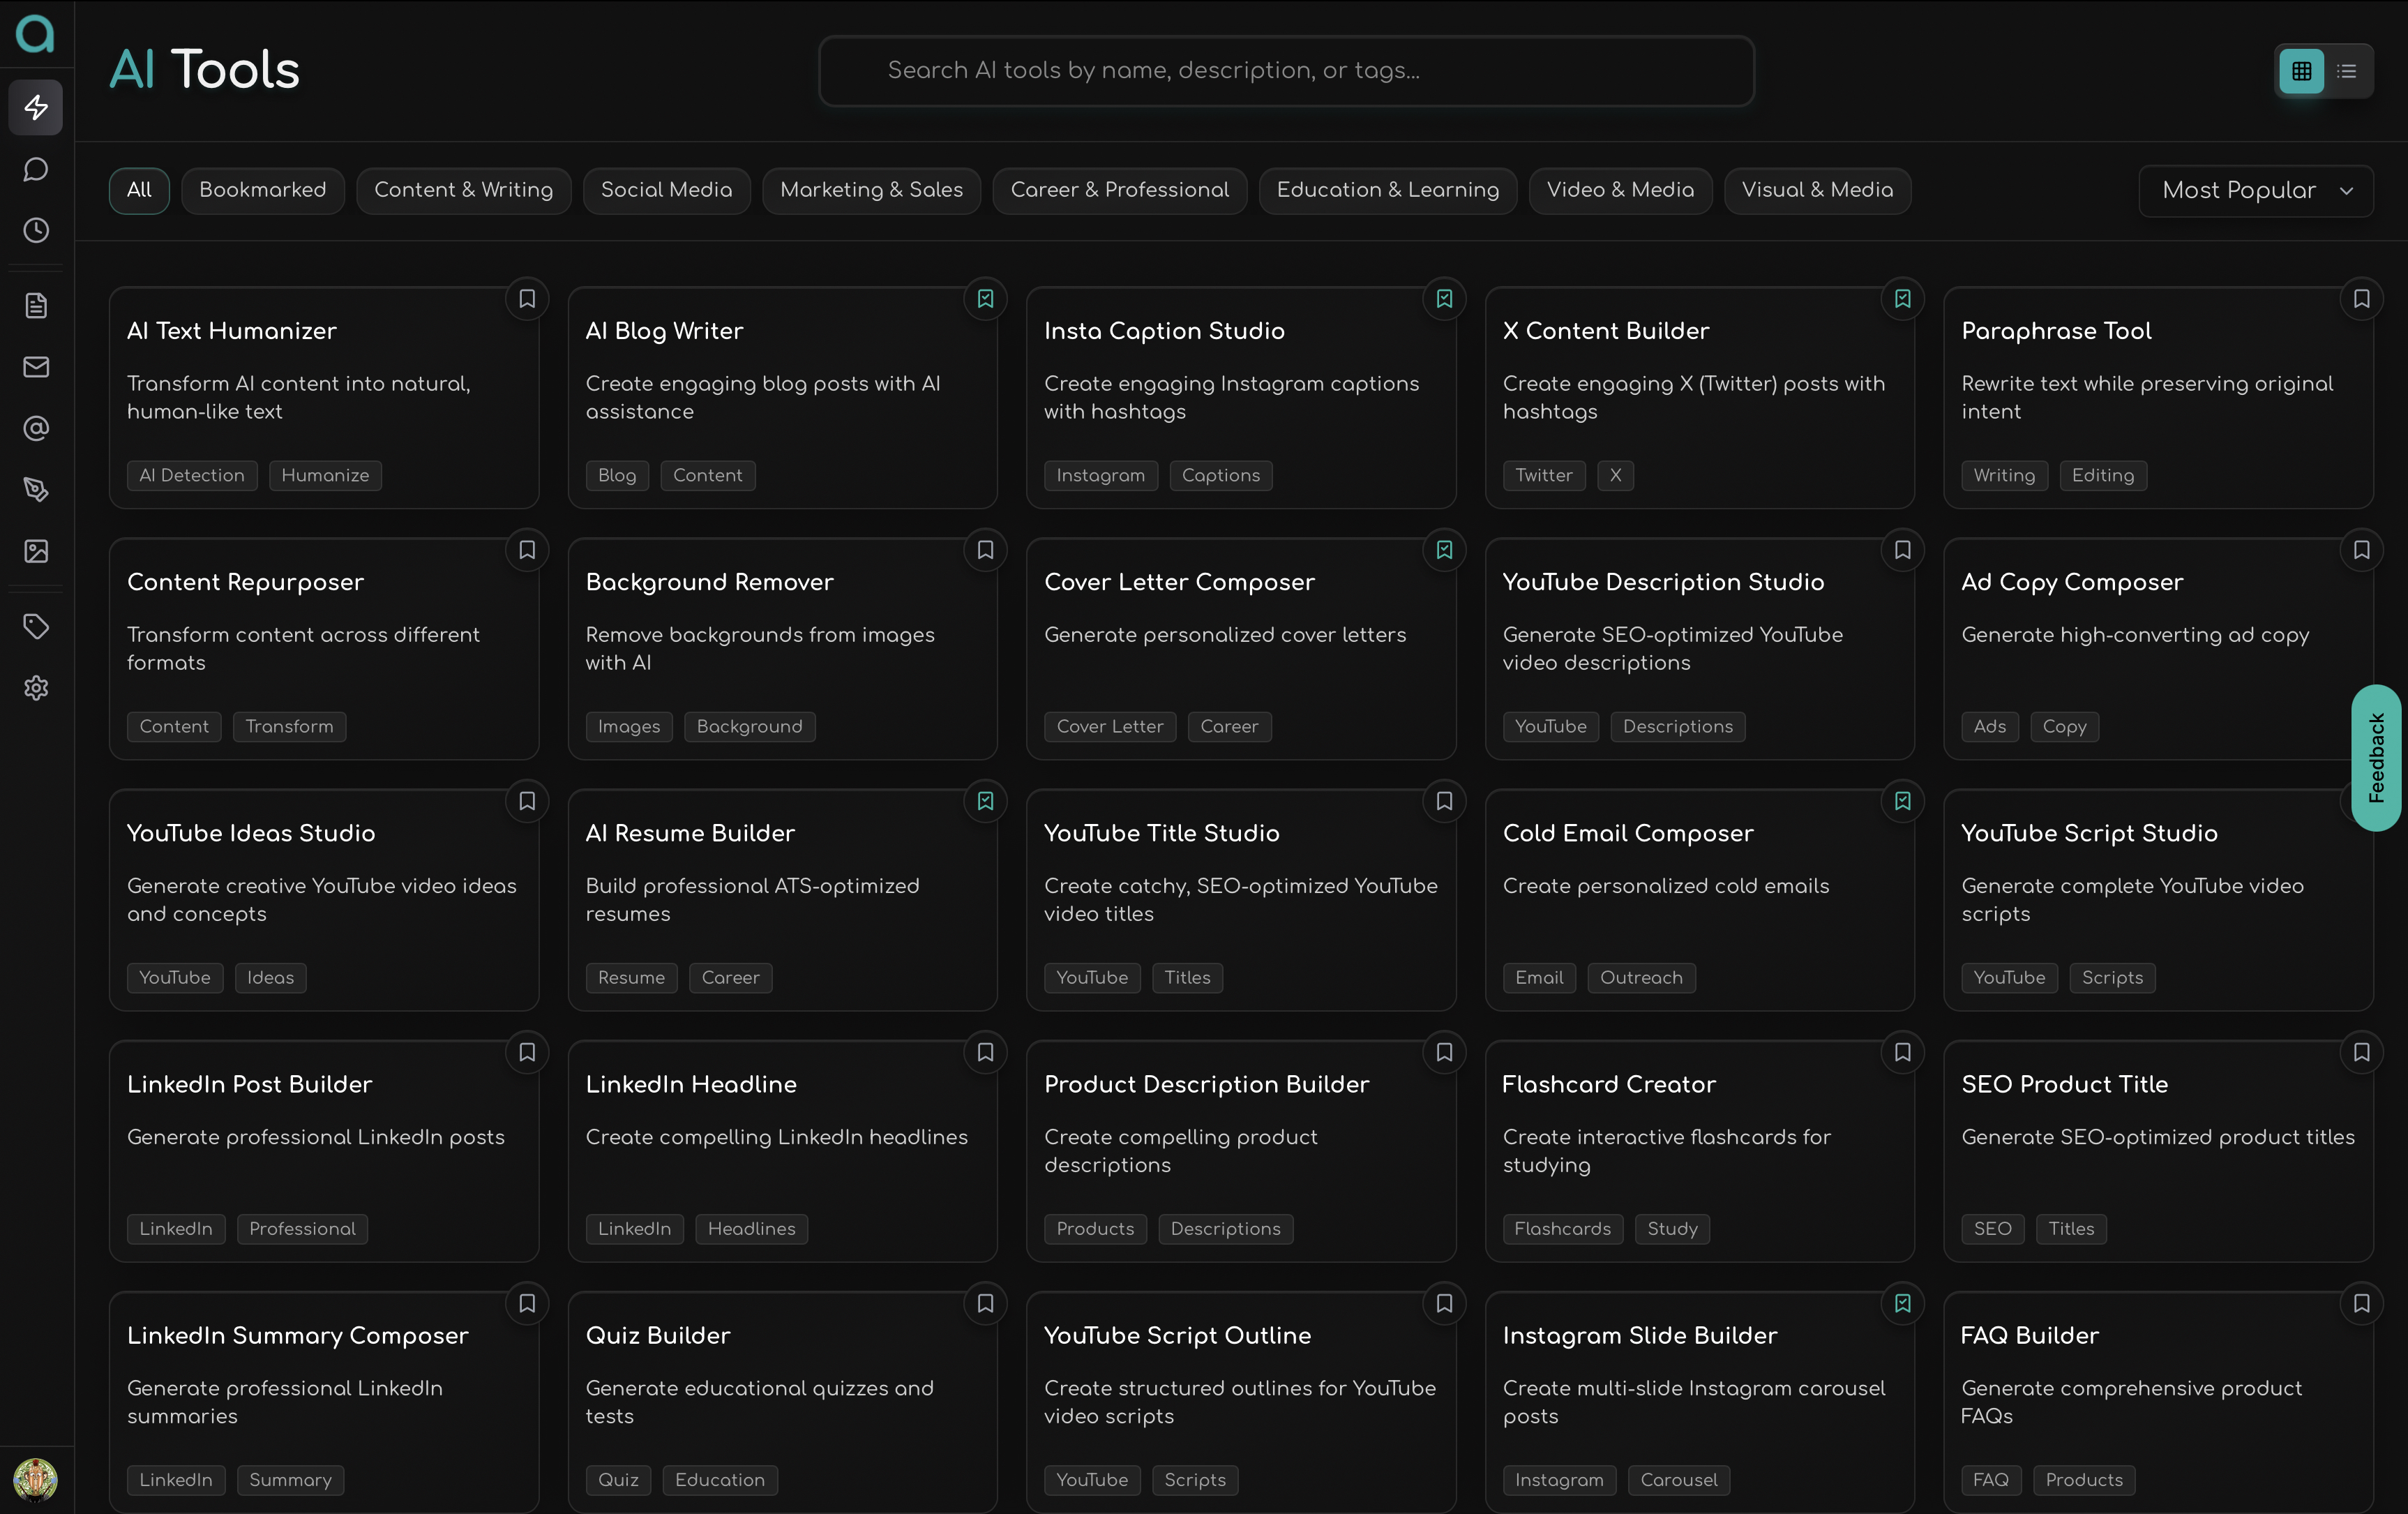Click the user avatar at bottom left
The height and width of the screenshot is (1514, 2408).
pyautogui.click(x=36, y=1480)
